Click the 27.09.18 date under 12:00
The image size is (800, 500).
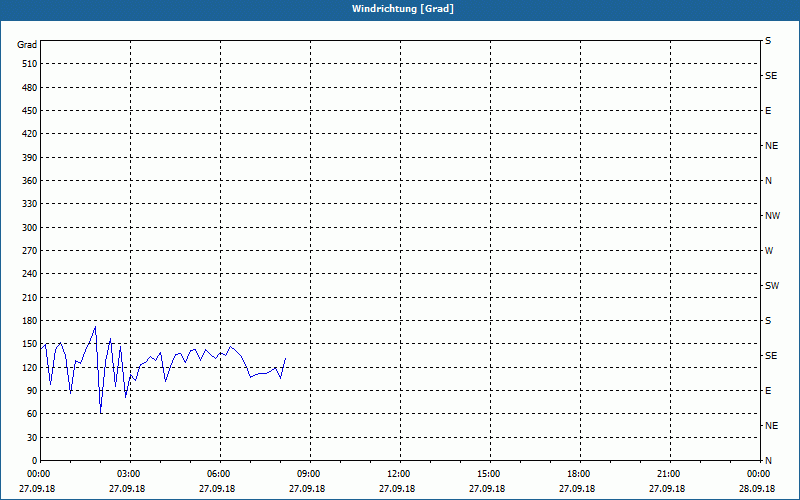pyautogui.click(x=397, y=489)
